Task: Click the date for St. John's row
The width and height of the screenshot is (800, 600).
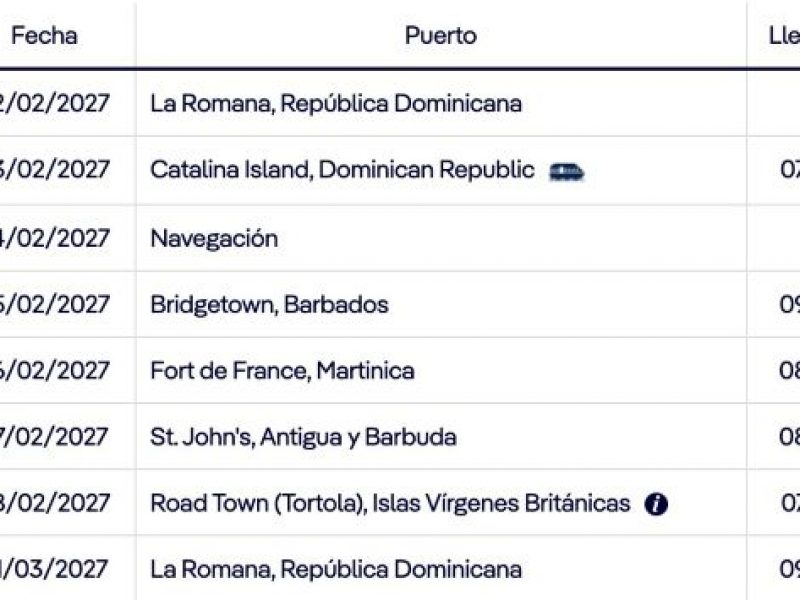Action: pos(54,437)
